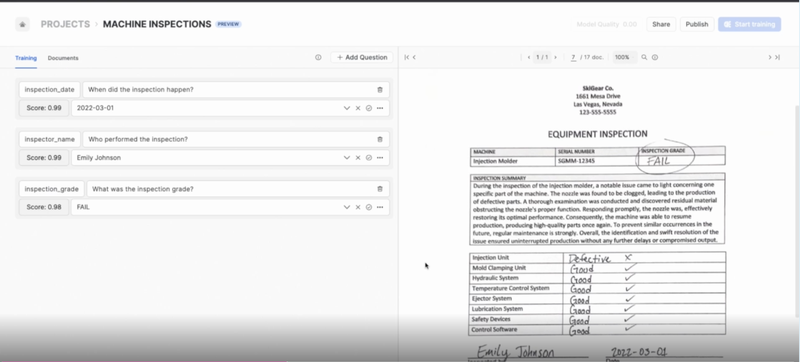Click the Model Quality 0.00 label

[607, 24]
